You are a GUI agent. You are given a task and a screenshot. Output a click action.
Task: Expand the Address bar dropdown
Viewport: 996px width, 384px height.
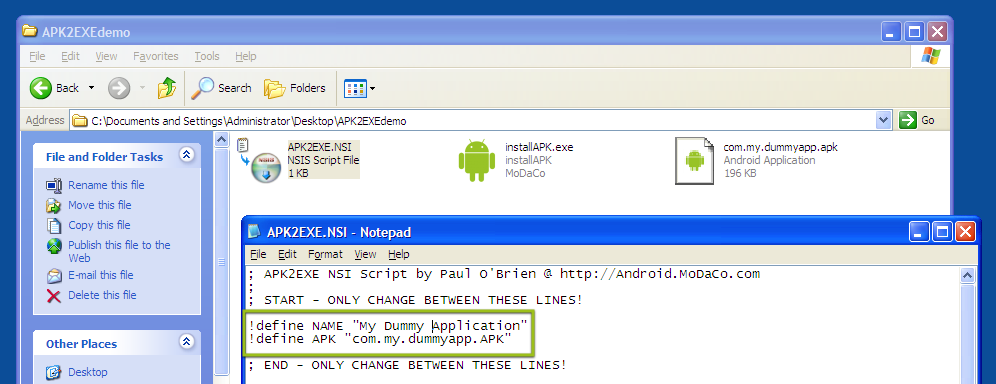click(884, 120)
